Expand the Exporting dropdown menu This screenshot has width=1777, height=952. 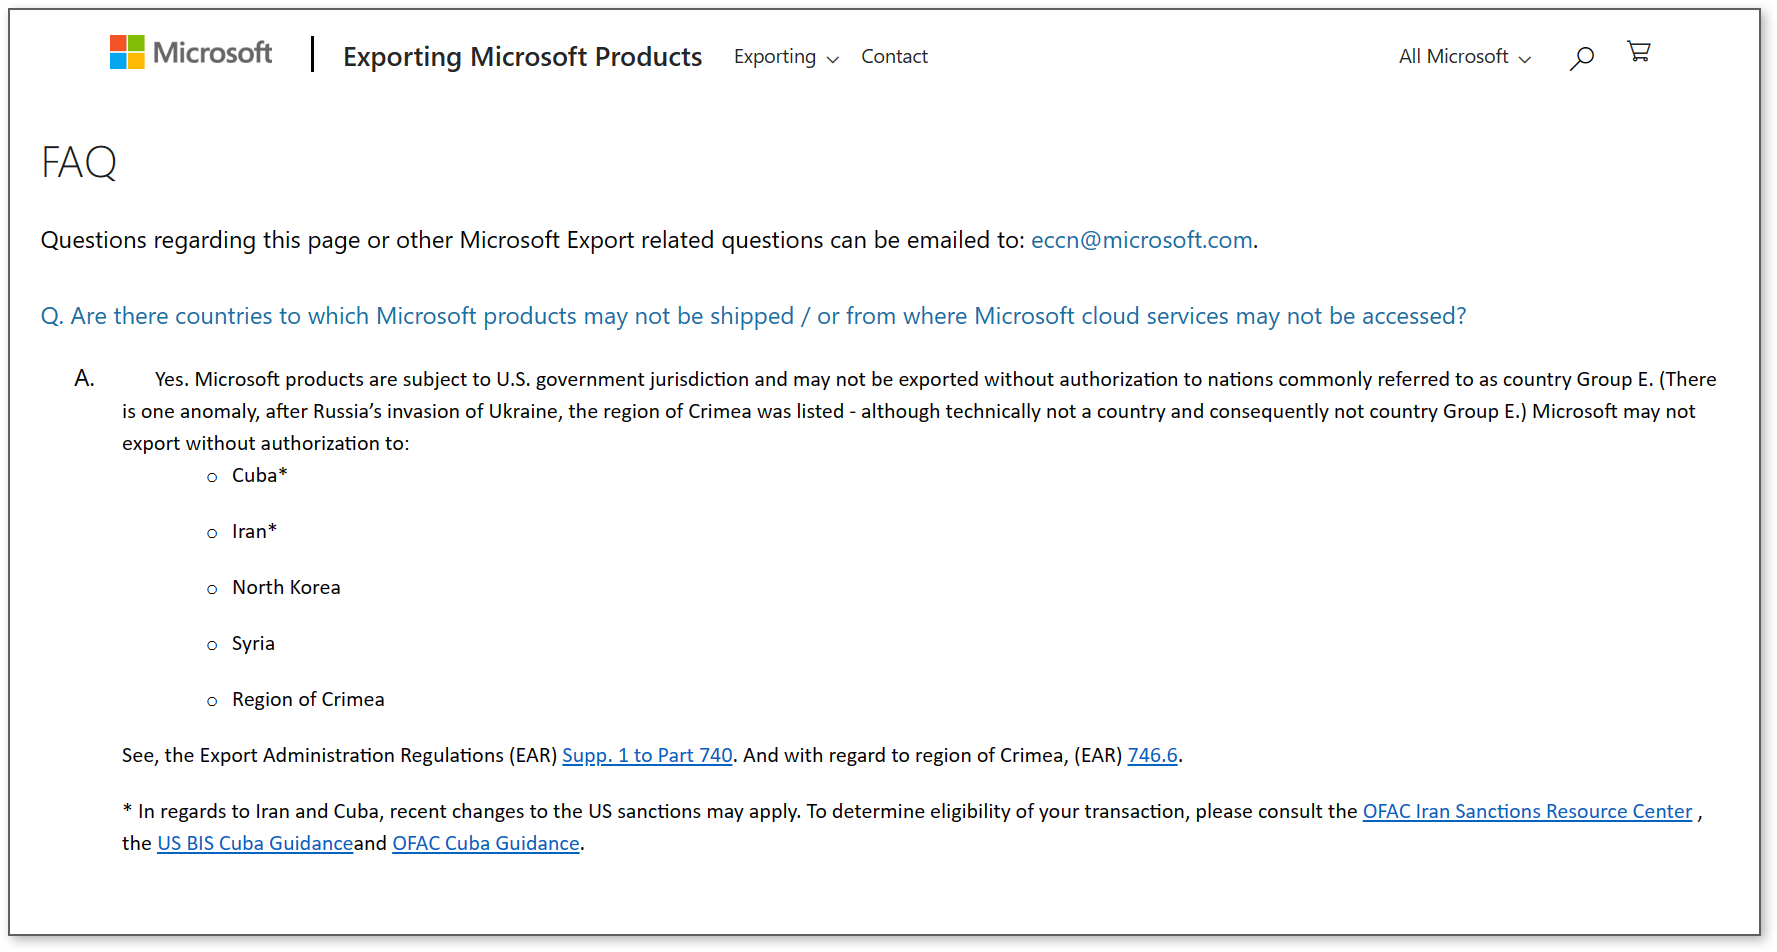click(x=786, y=57)
